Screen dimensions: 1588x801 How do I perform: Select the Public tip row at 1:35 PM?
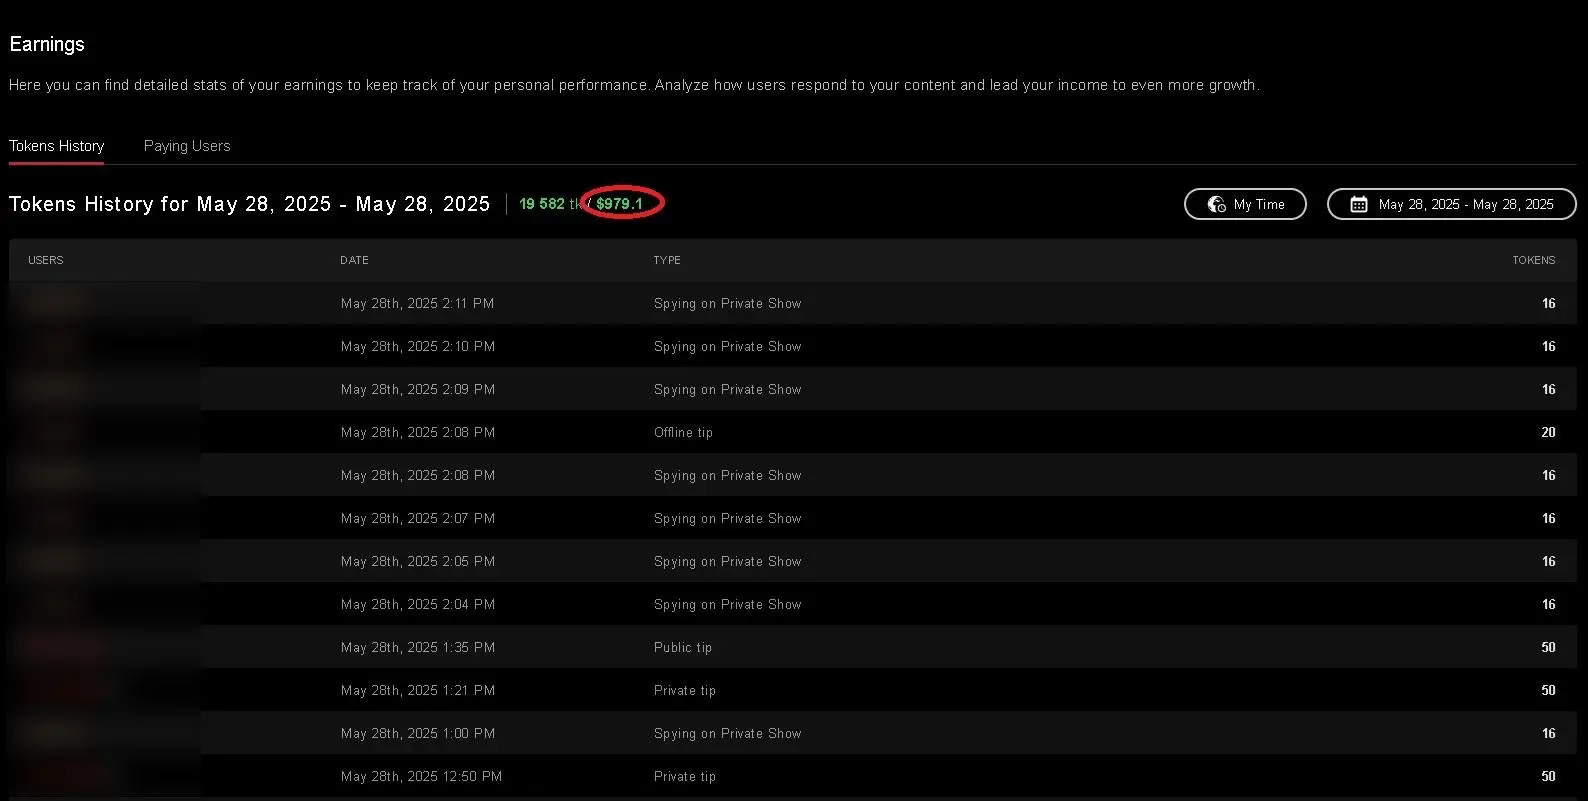[683, 647]
